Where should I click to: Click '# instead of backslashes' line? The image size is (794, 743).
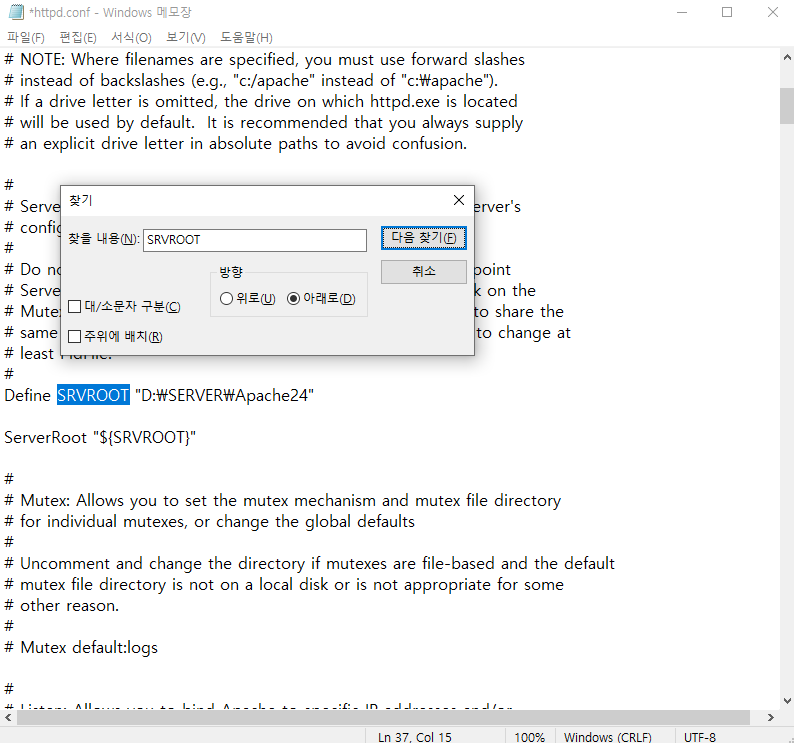coord(251,80)
